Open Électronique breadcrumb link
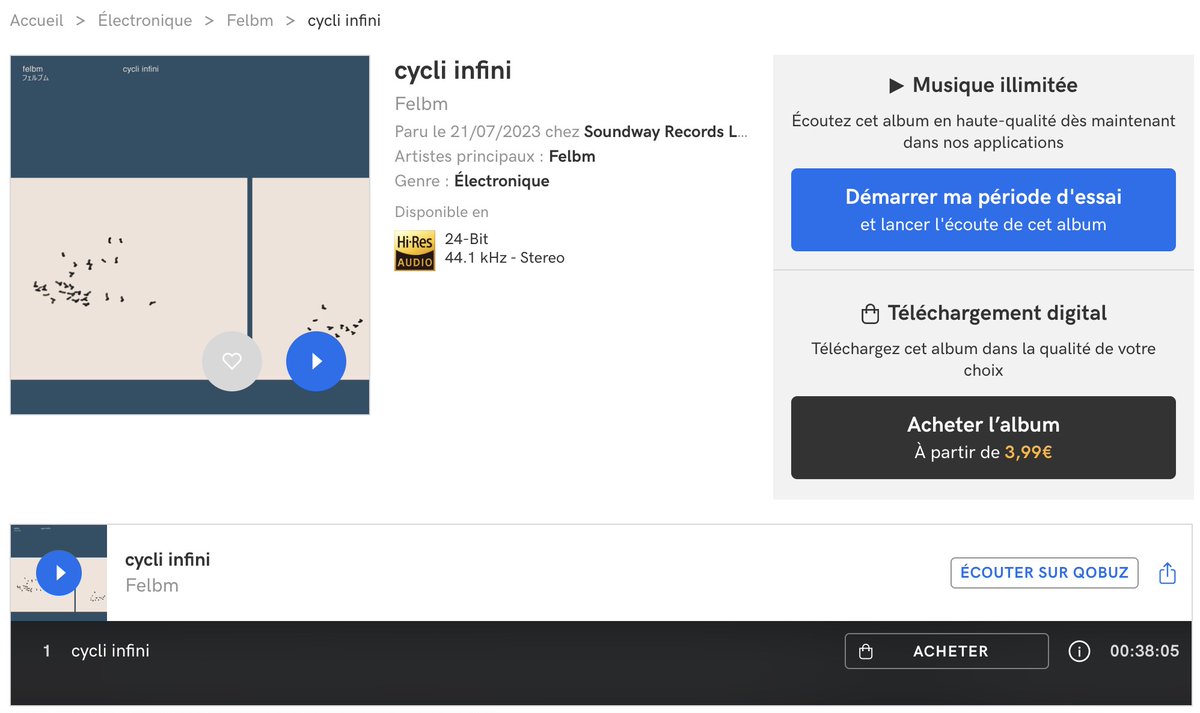This screenshot has height=713, width=1200. click(145, 20)
